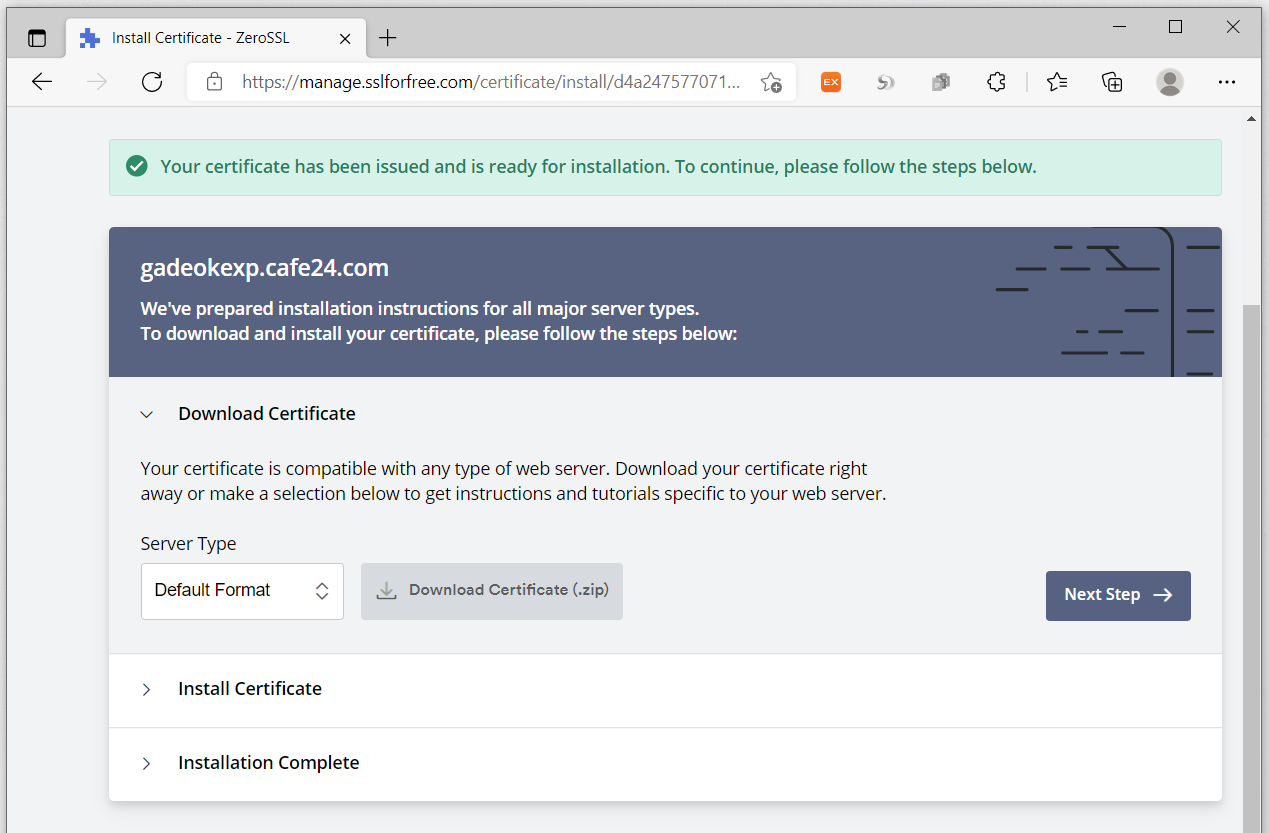This screenshot has height=833, width=1269.
Task: Open a new tab with the plus button
Action: [x=388, y=38]
